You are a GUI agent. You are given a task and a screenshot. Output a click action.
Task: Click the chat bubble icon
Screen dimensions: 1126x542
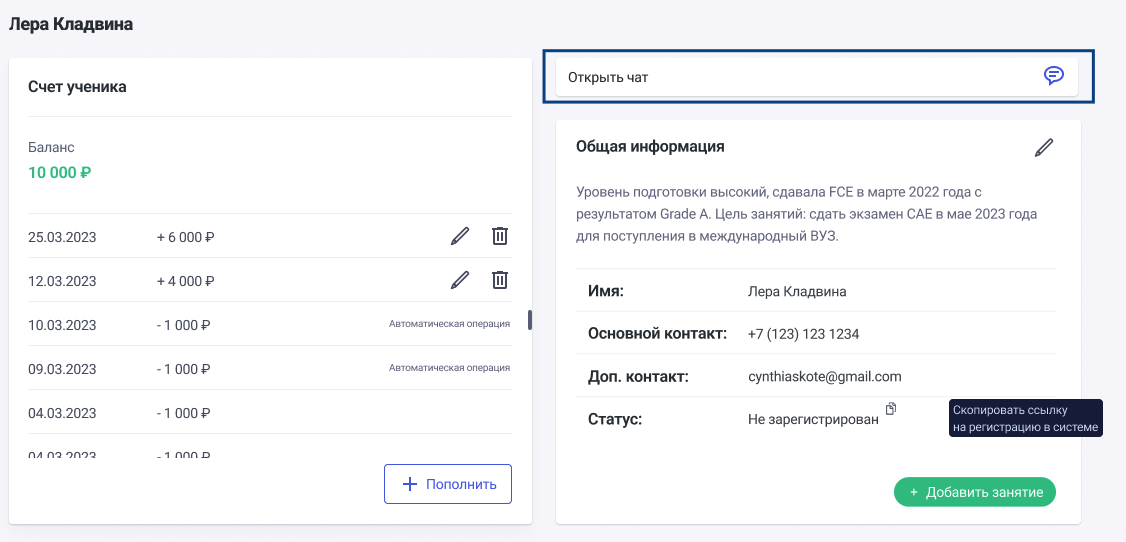click(x=1053, y=76)
